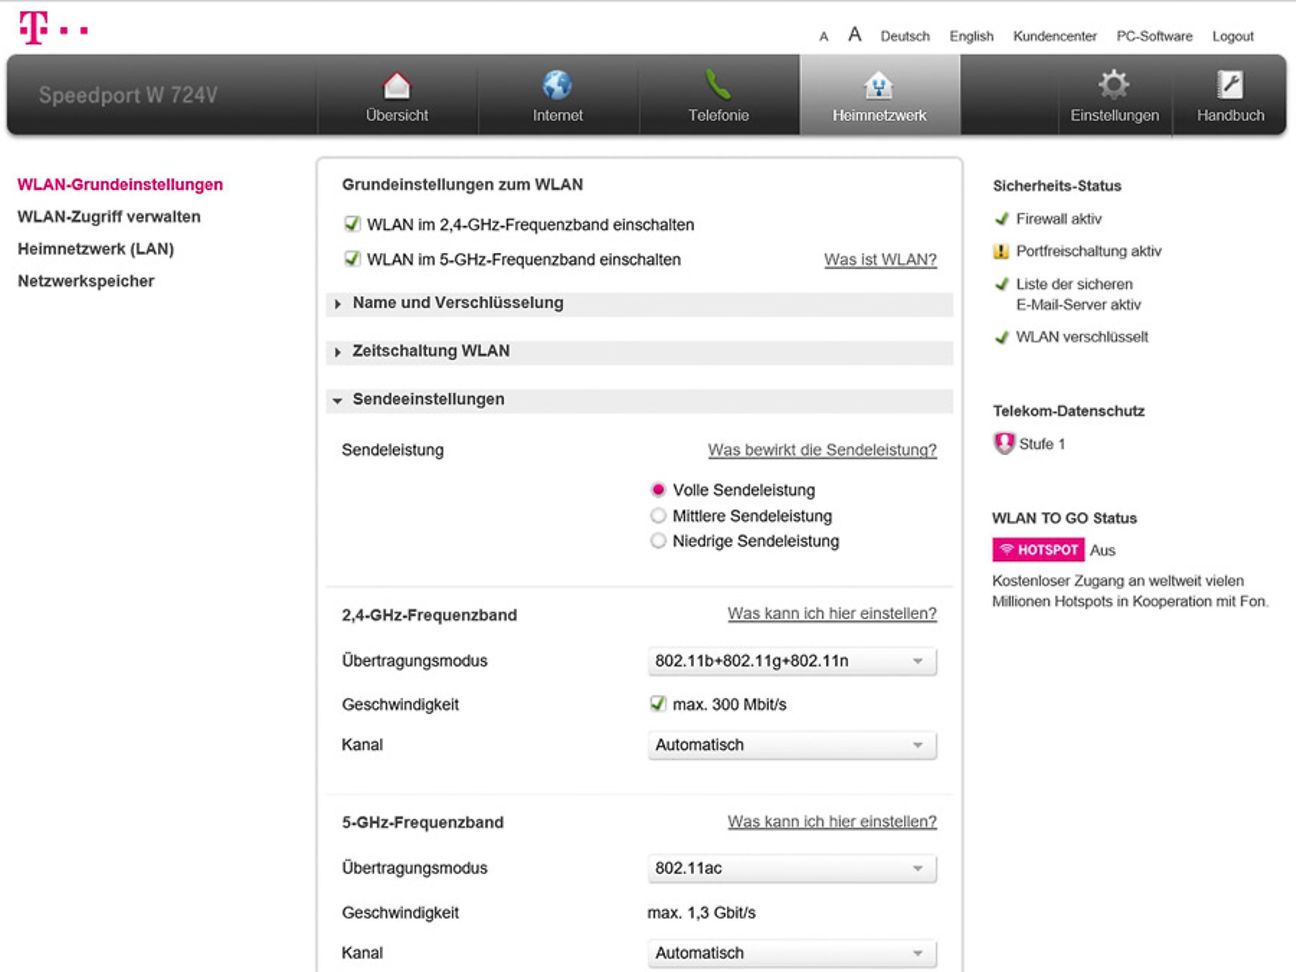Open the Heimnetzwerk tab
The image size is (1296, 972).
coord(880,95)
